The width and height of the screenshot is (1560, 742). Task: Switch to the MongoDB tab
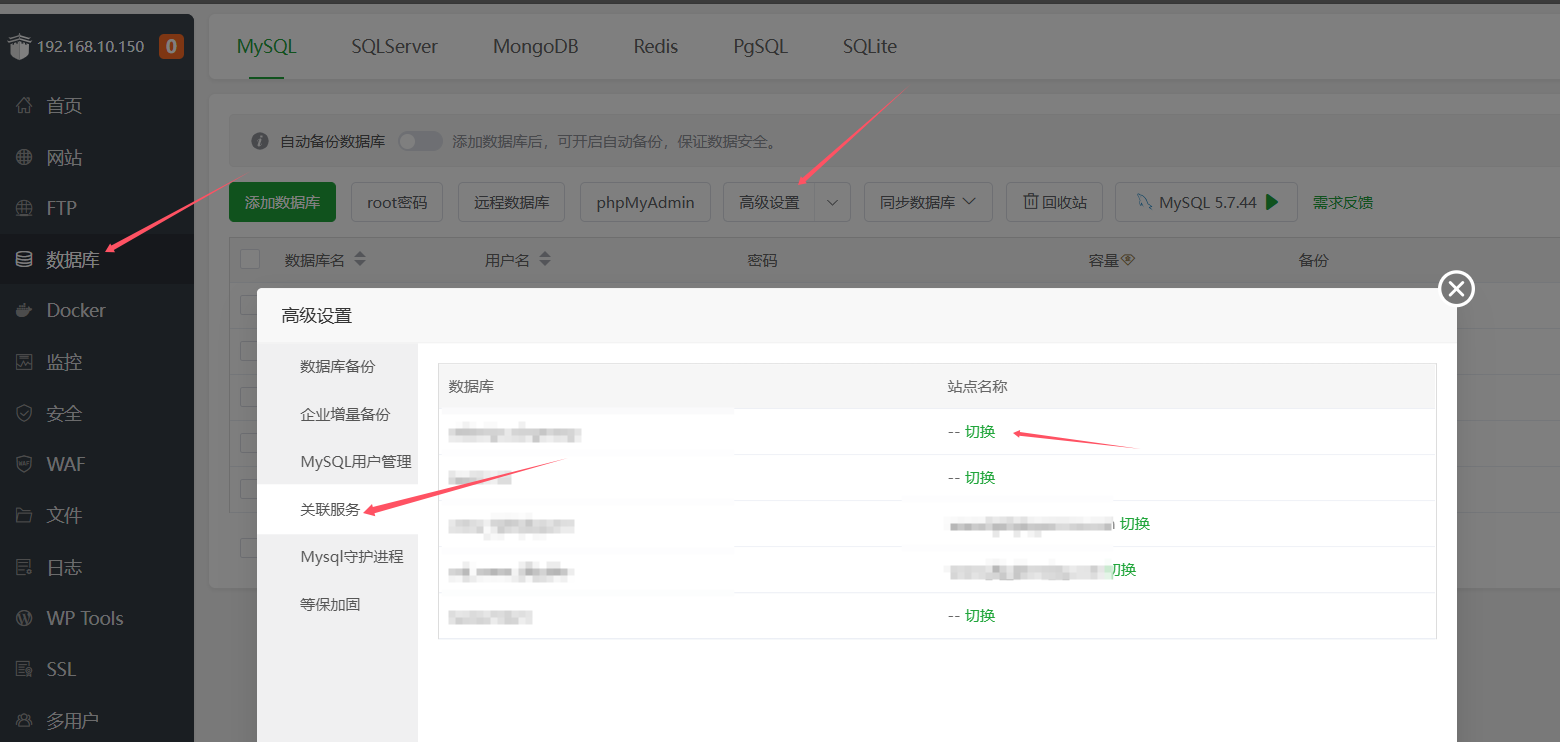[536, 46]
